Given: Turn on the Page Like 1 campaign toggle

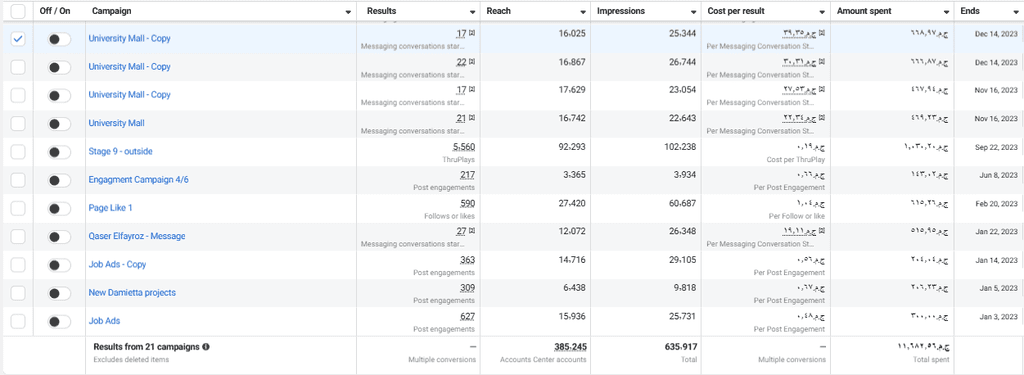Looking at the screenshot, I should point(59,208).
